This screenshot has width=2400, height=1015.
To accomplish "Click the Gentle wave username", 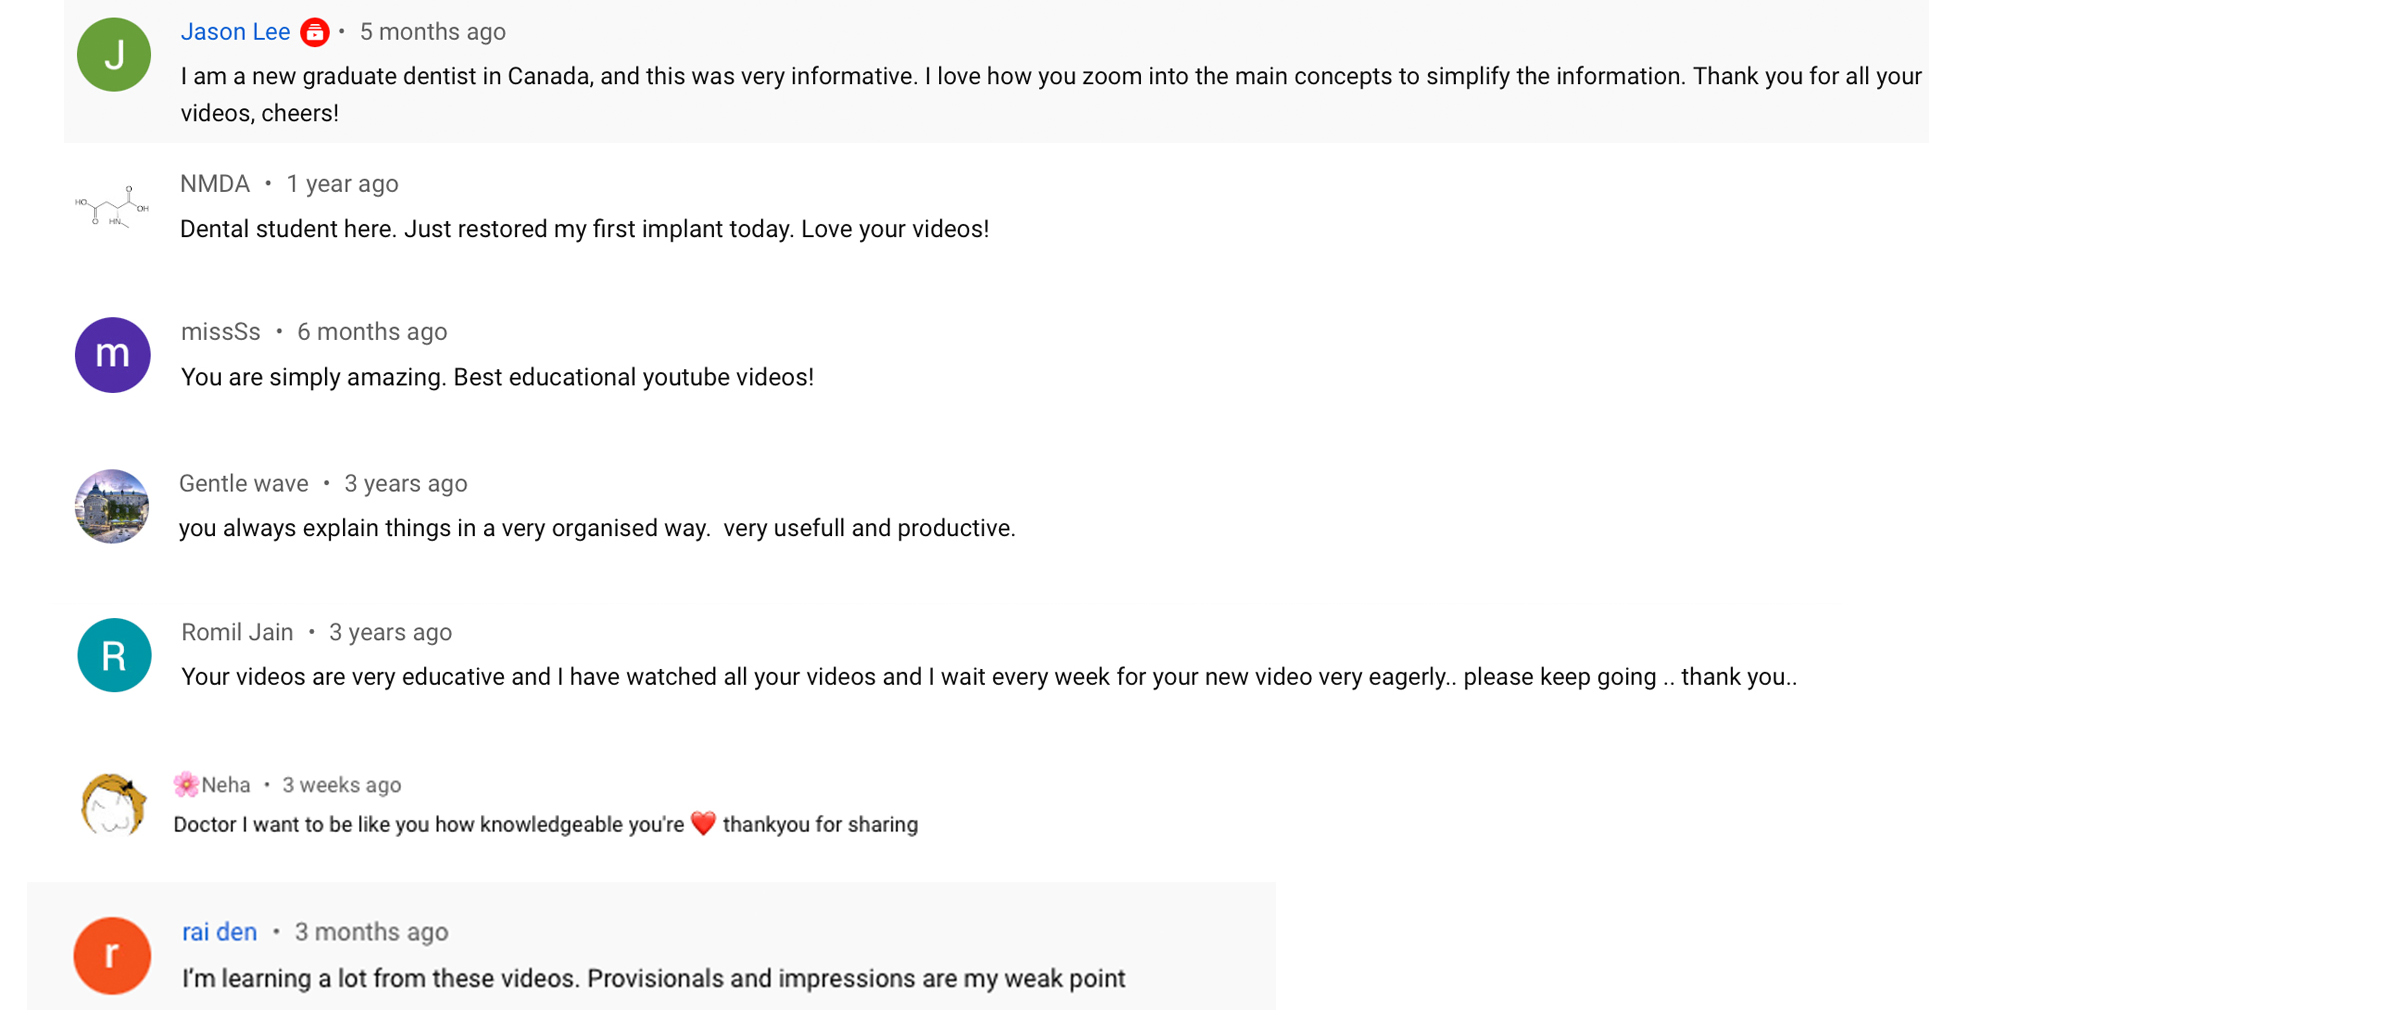I will tap(244, 484).
